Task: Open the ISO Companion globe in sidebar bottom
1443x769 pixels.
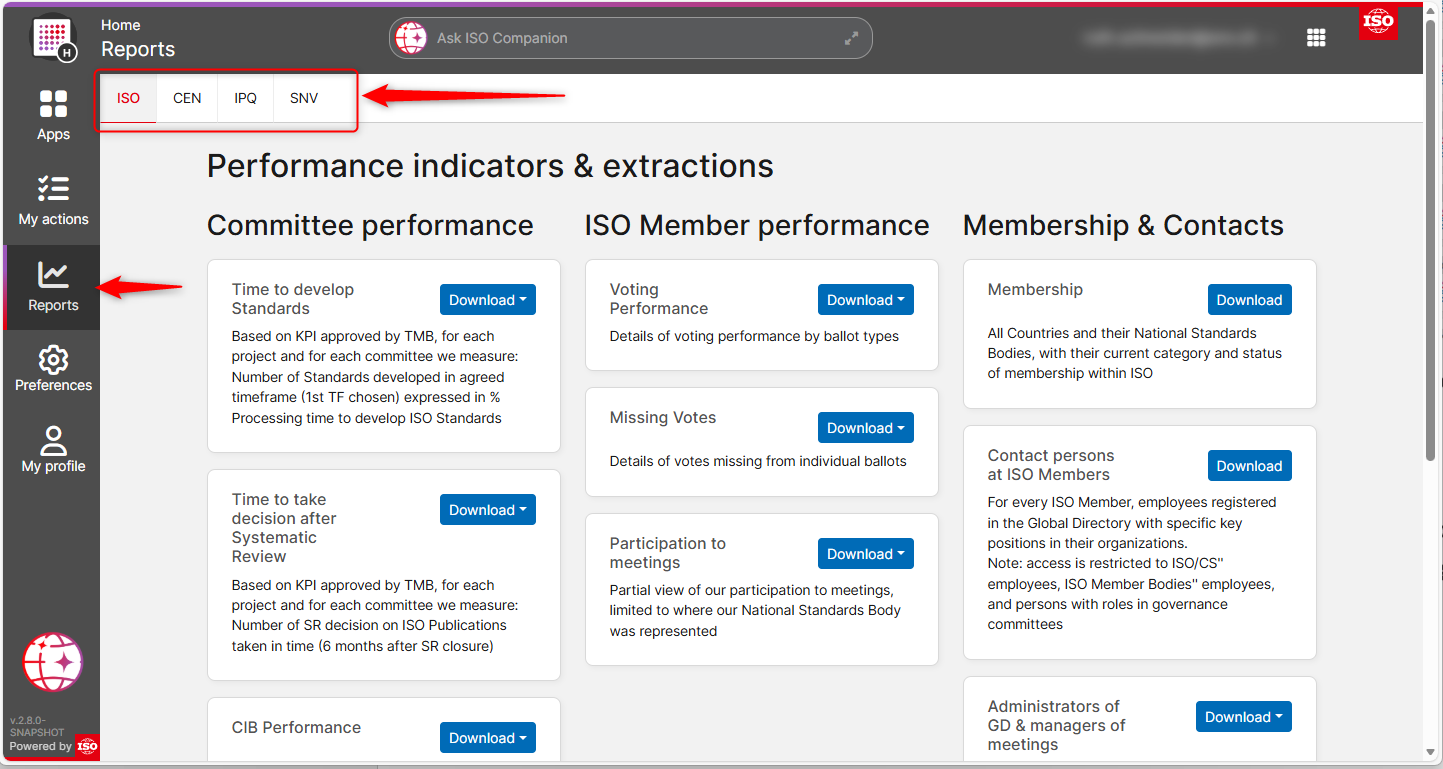Action: coord(53,662)
